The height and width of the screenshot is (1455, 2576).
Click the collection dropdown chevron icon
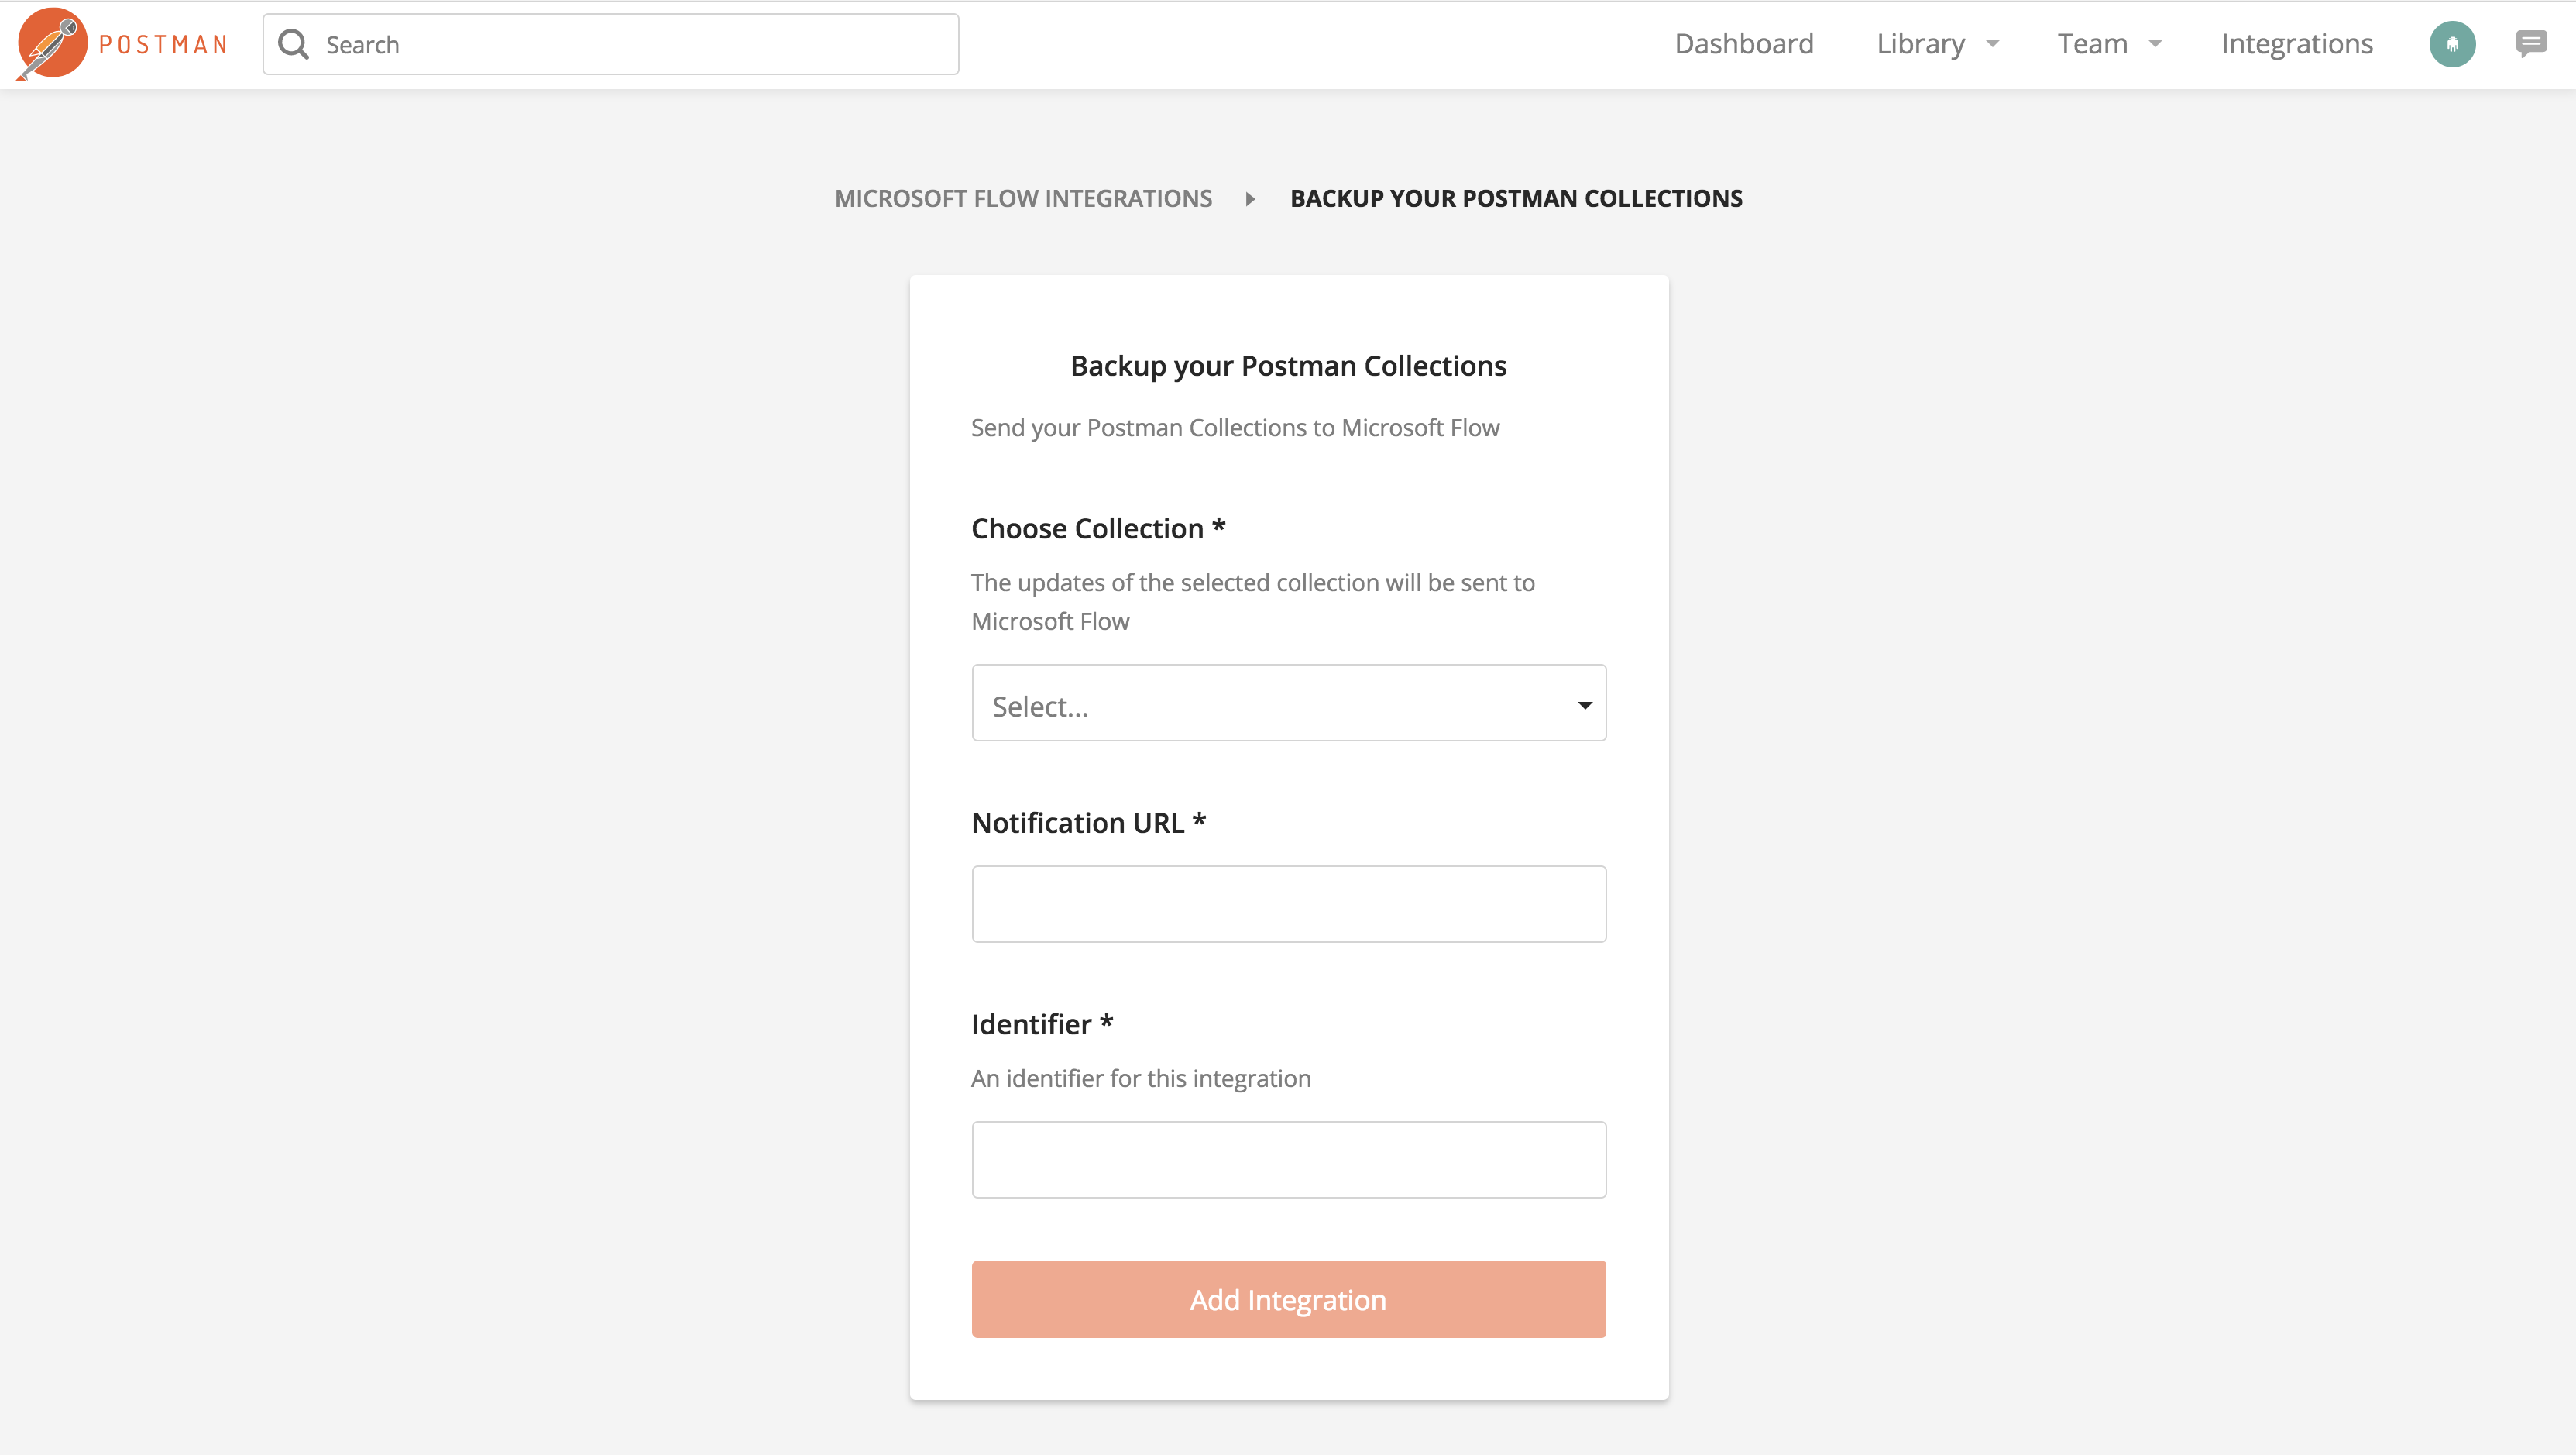(1584, 705)
